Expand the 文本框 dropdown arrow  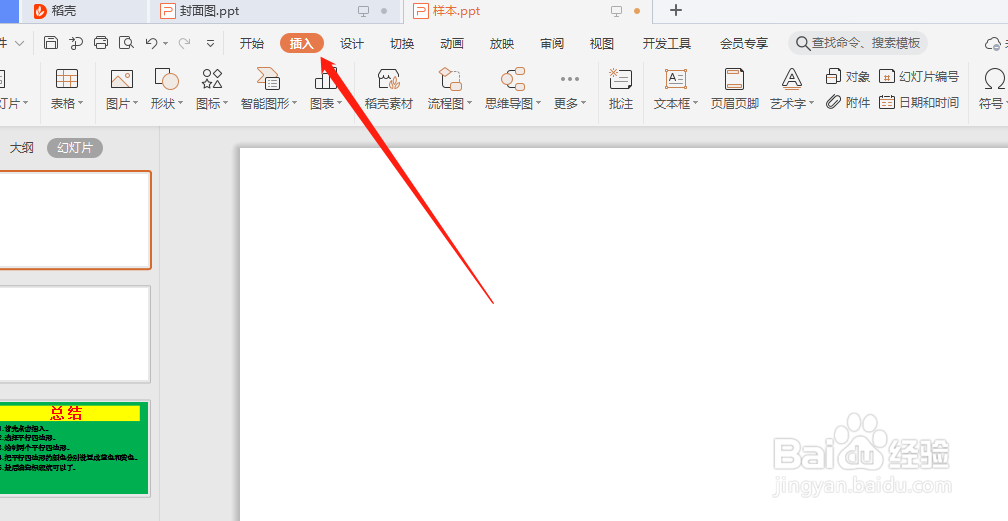[696, 104]
